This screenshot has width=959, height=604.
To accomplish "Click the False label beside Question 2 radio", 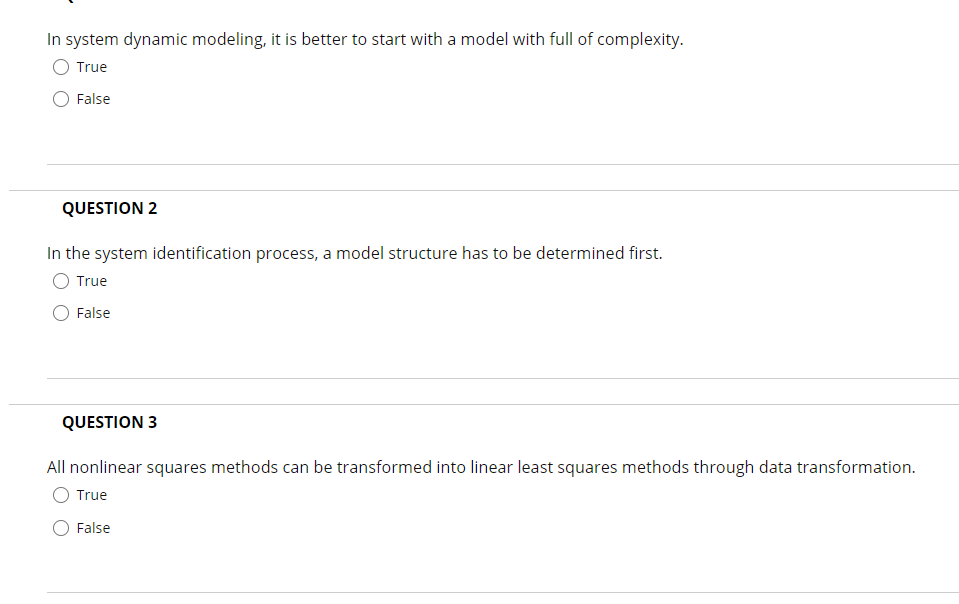I will coord(95,313).
